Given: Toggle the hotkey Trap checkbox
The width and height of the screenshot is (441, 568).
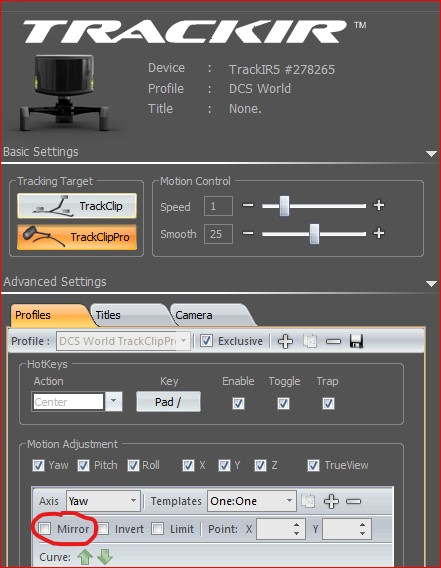Looking at the screenshot, I should point(328,403).
